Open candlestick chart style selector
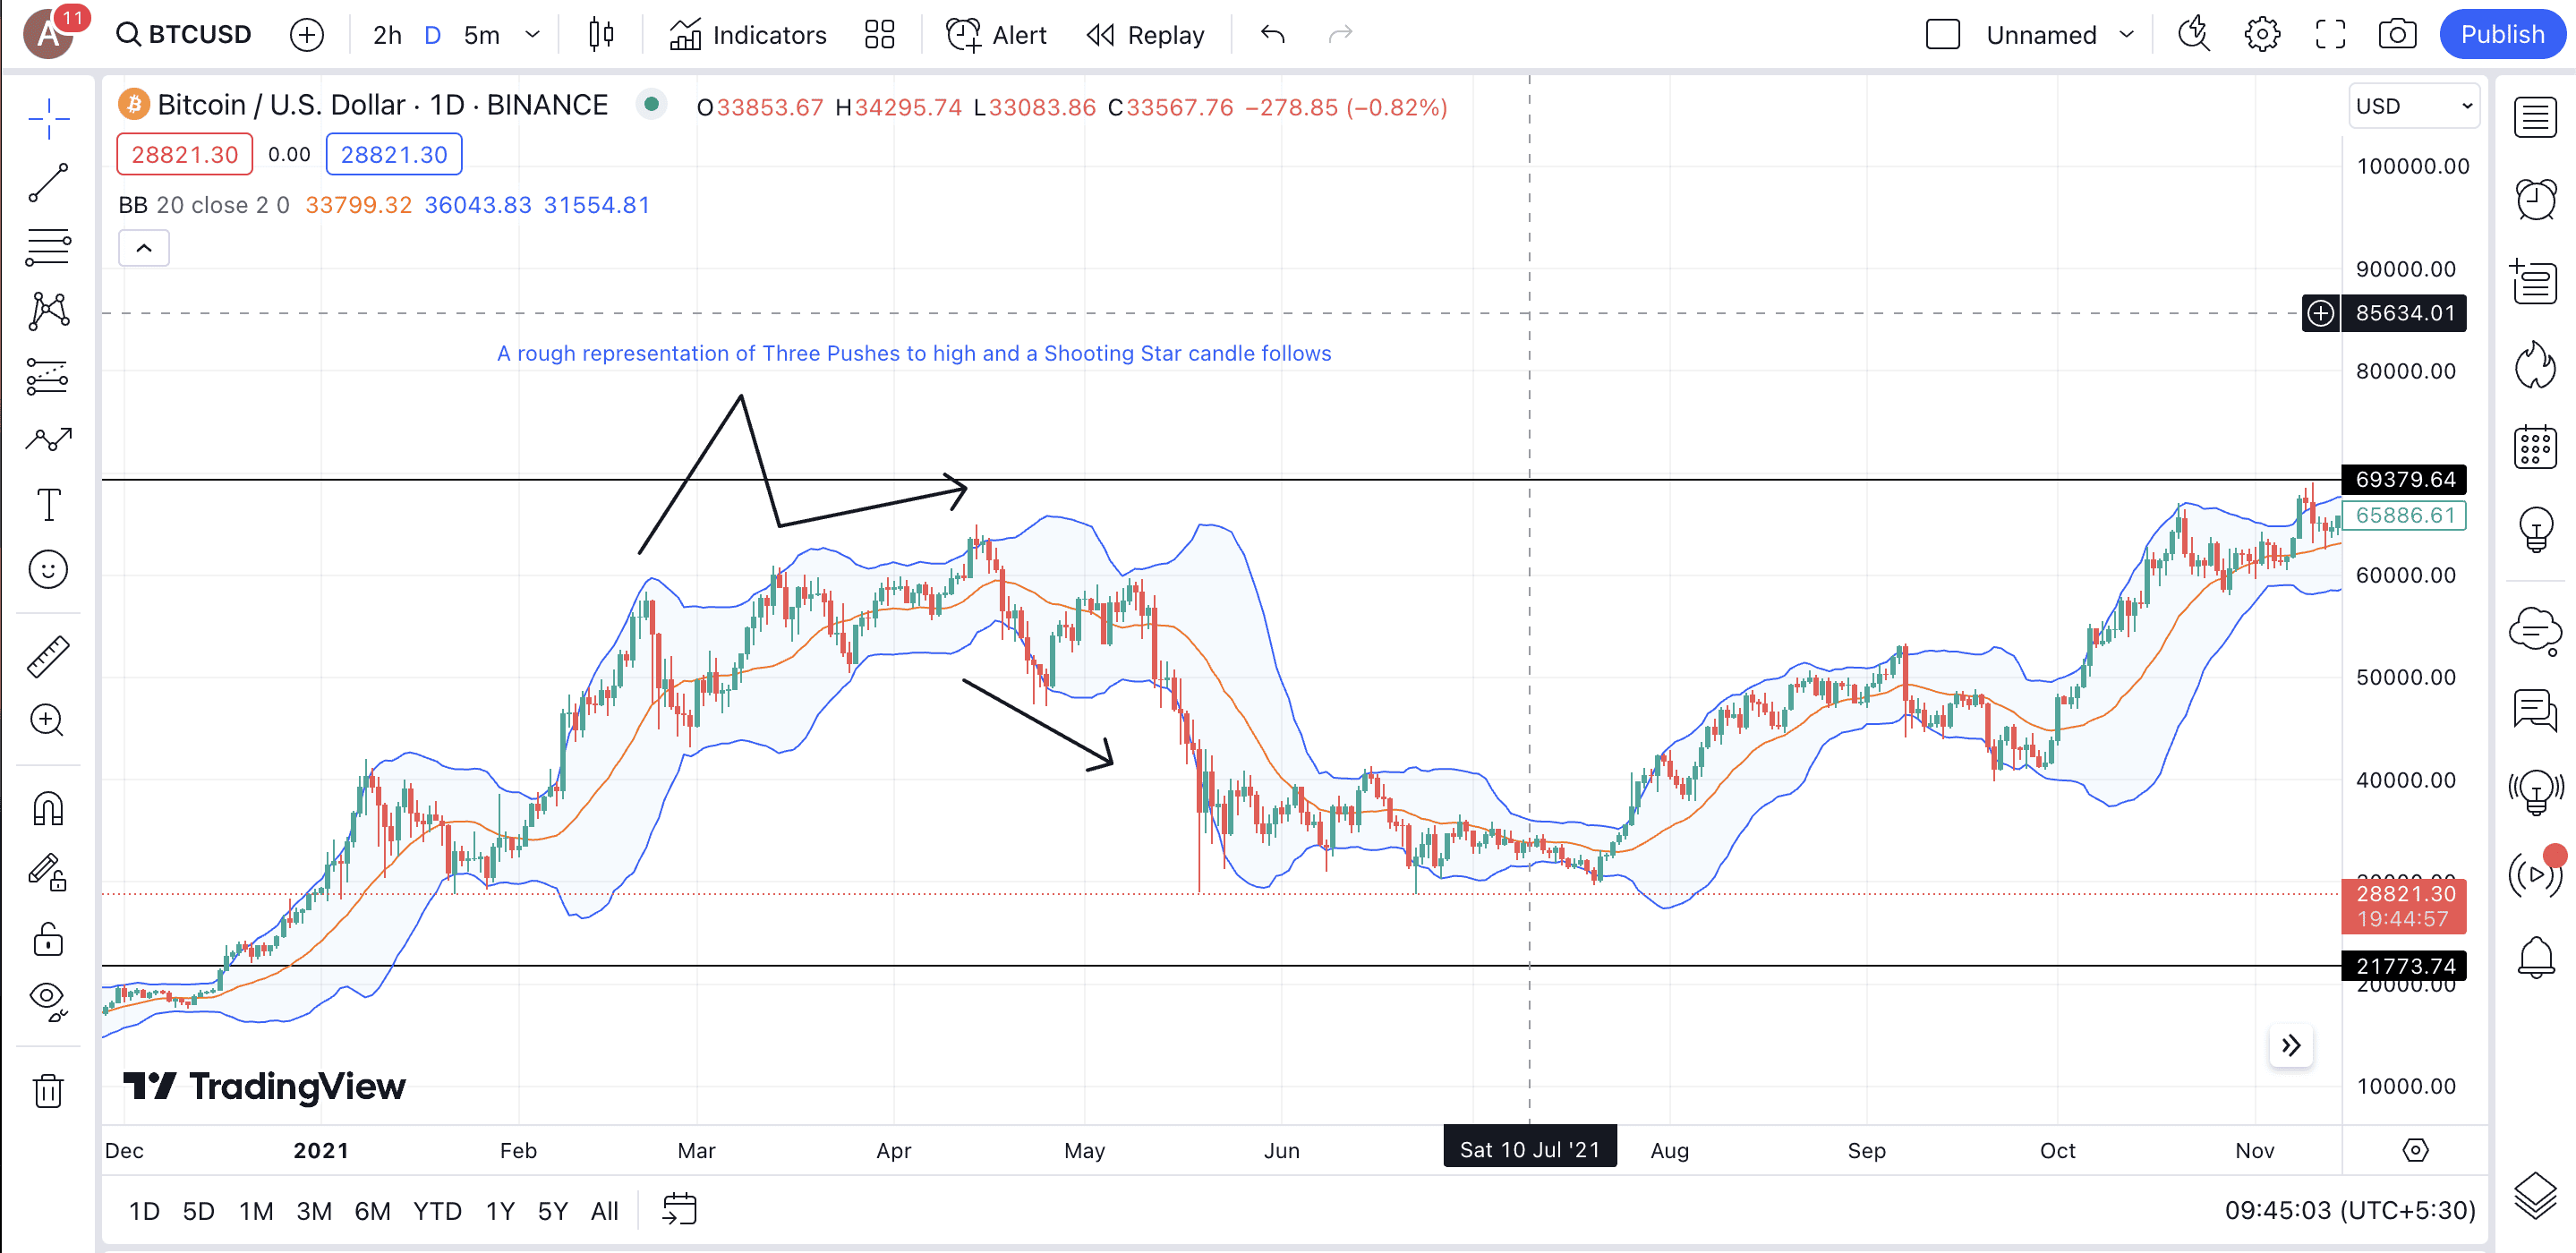The height and width of the screenshot is (1253, 2576). (601, 35)
